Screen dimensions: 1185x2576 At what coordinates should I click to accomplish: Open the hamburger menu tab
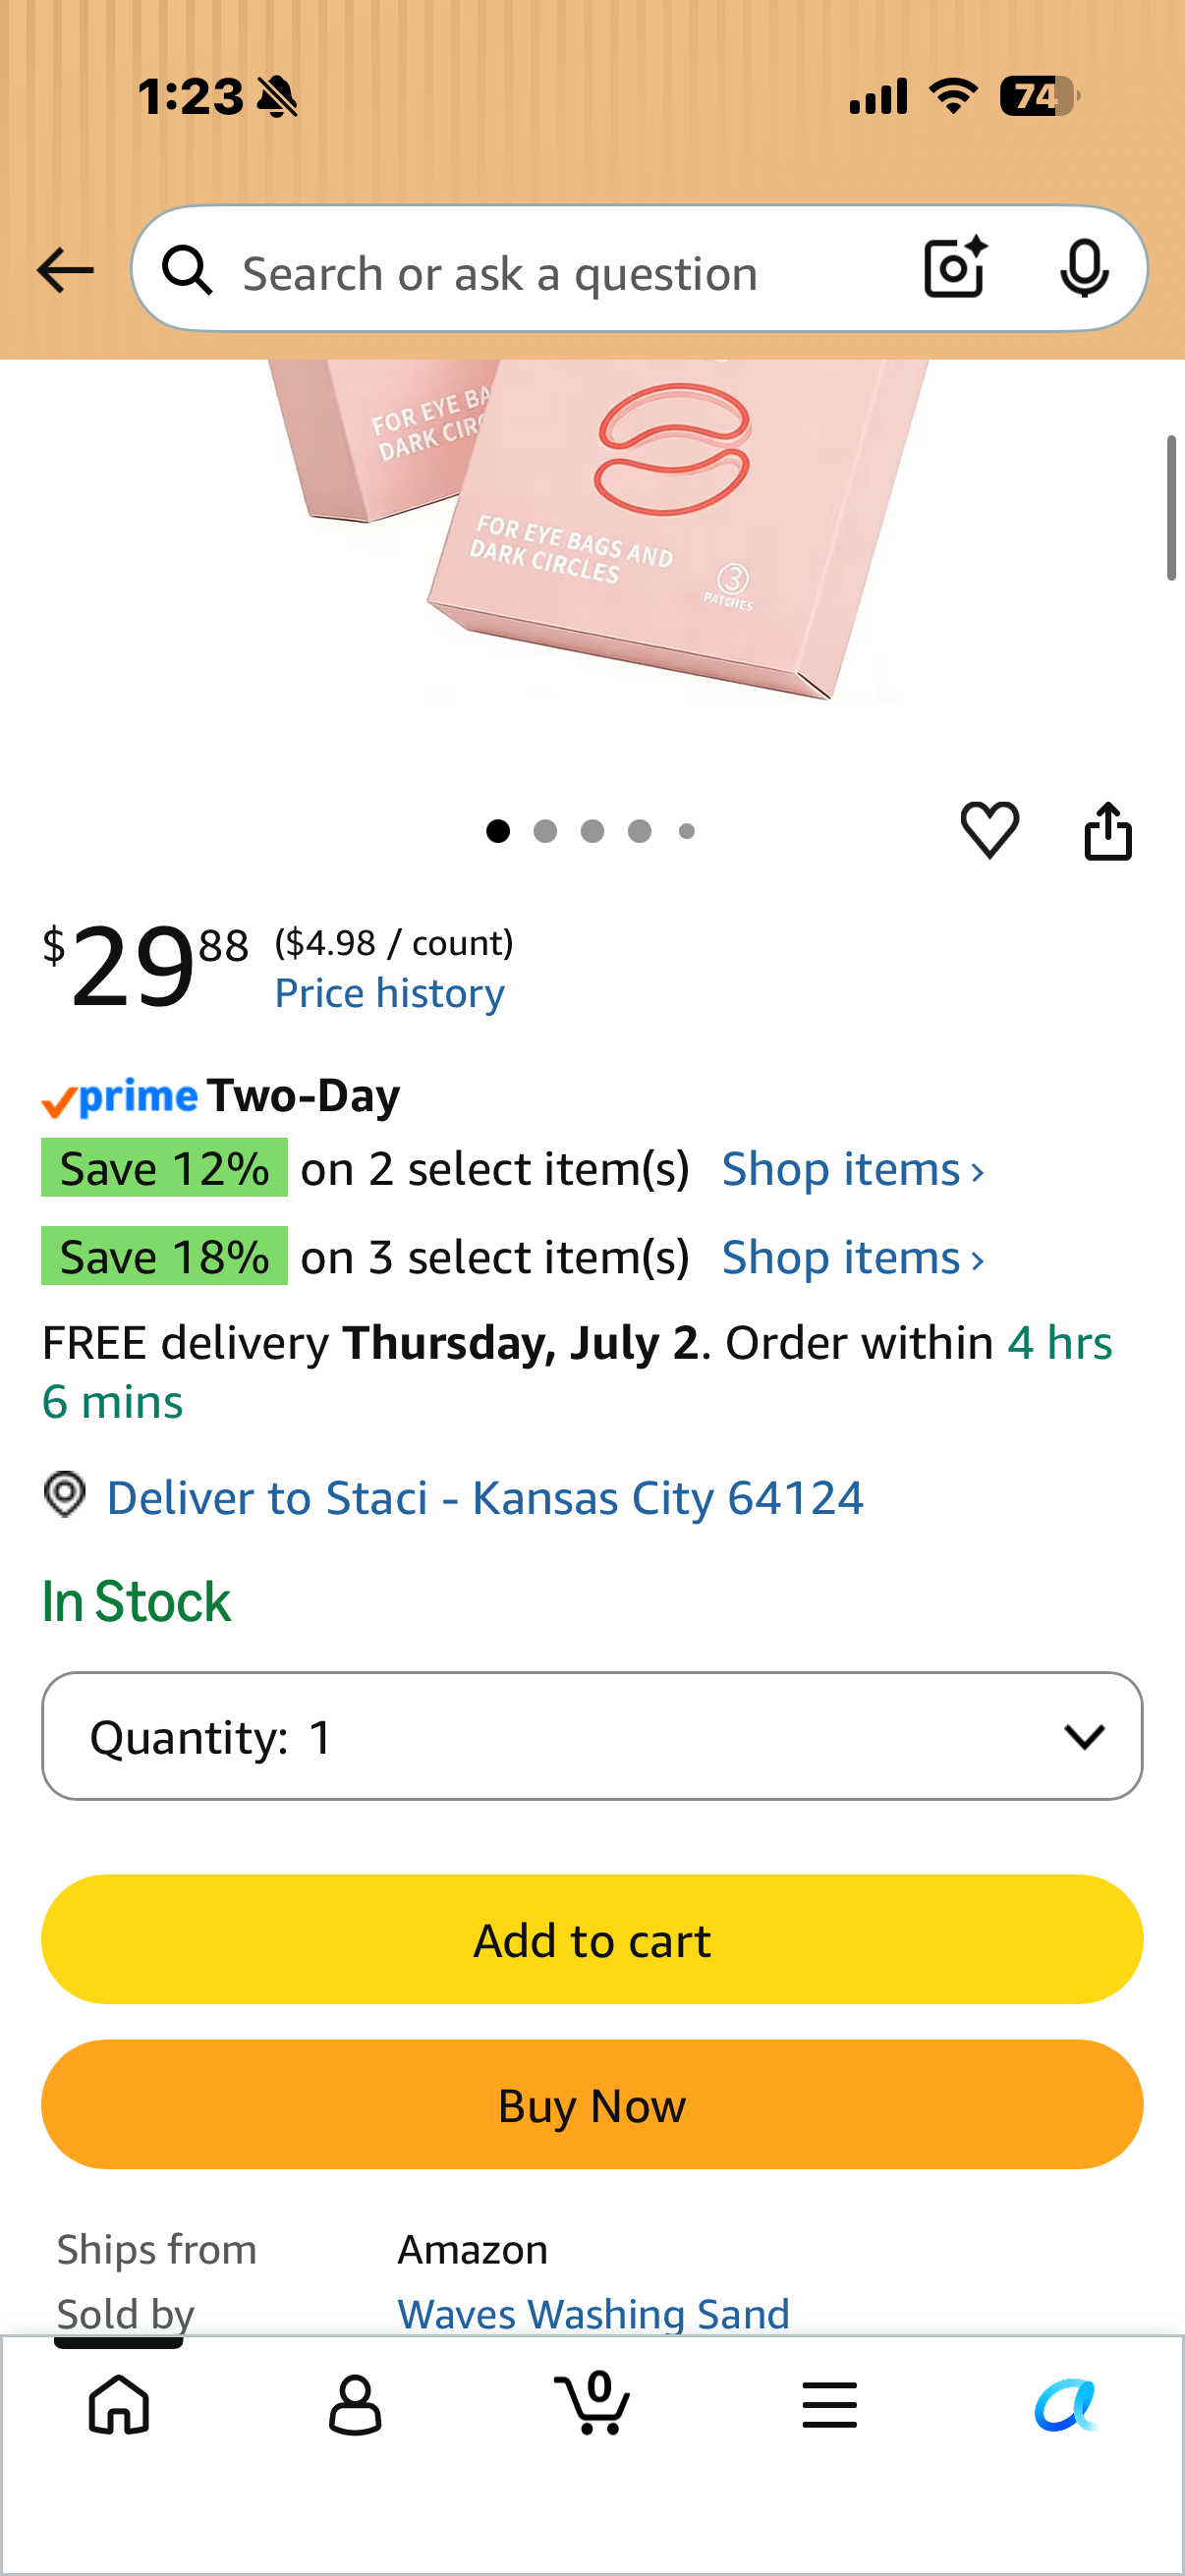(x=829, y=2404)
